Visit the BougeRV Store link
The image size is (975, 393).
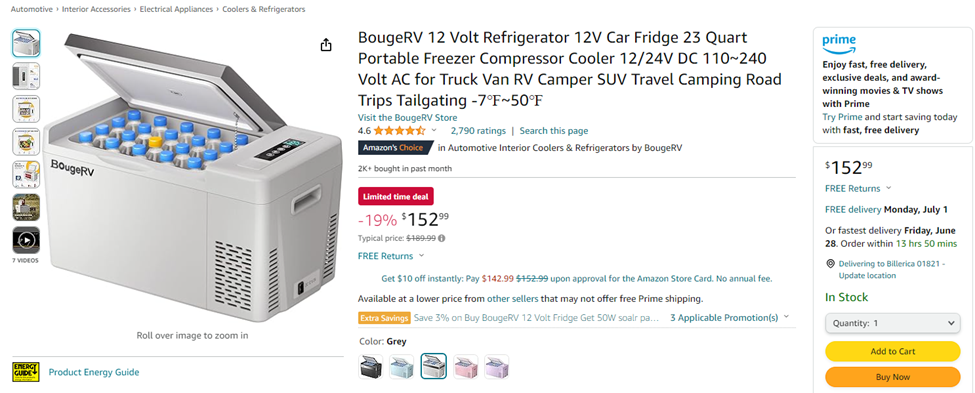point(407,118)
